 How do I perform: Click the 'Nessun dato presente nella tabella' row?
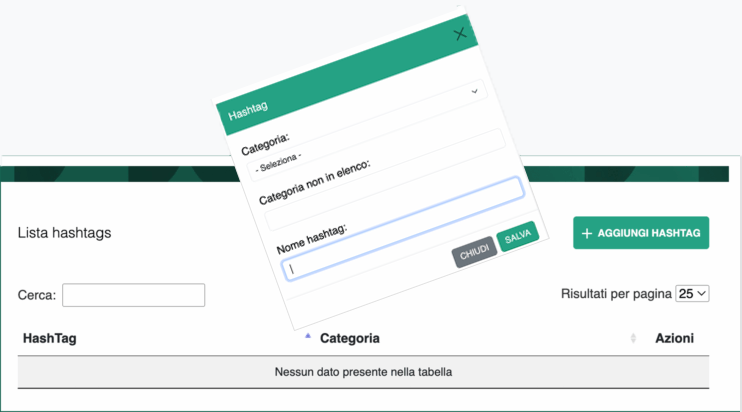click(x=363, y=373)
